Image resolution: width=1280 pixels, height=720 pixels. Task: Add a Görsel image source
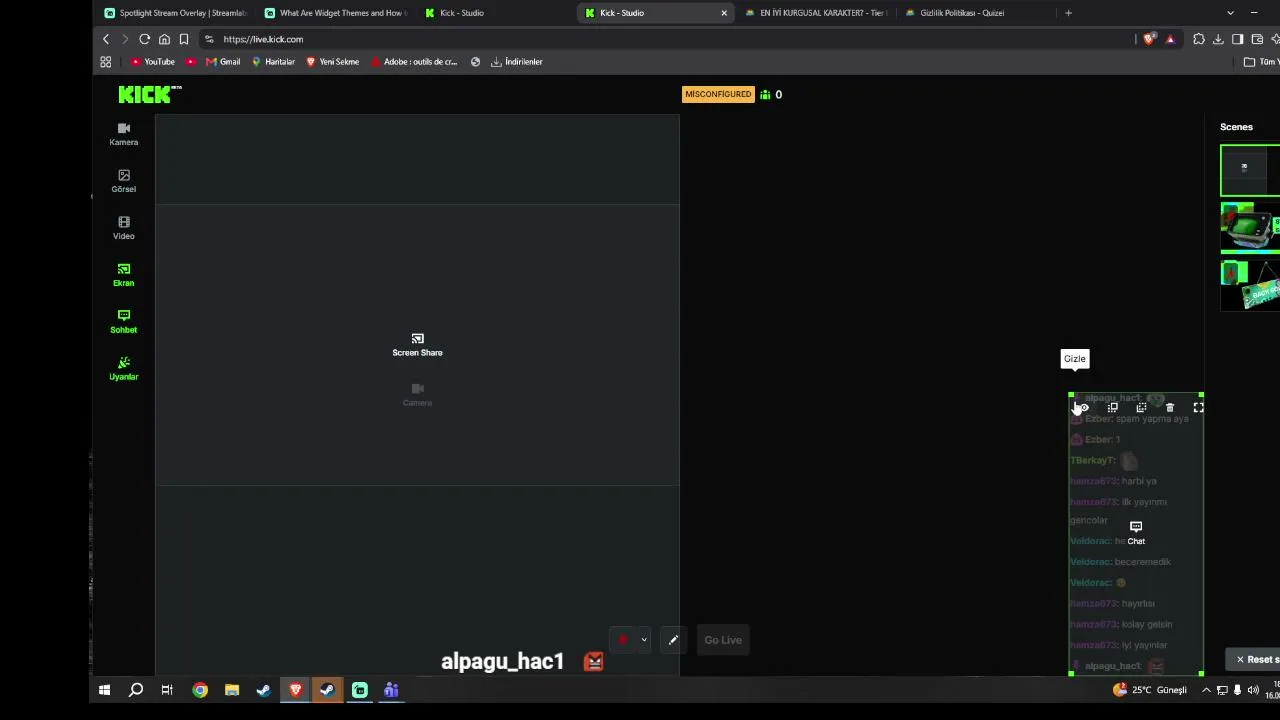tap(124, 181)
